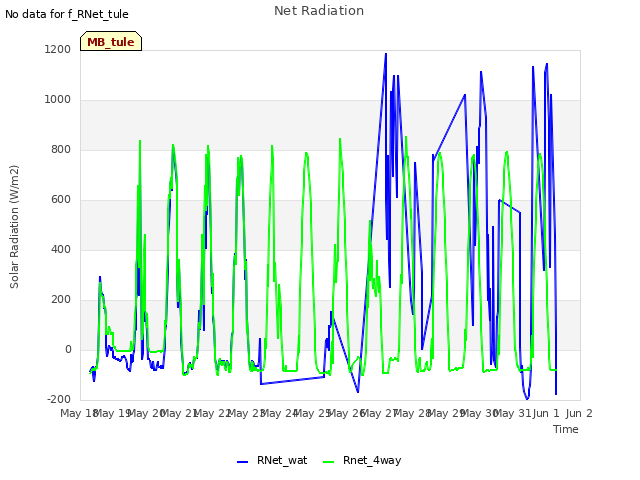Click the 1000 y-axis tick label
Screen dimensions: 640x480
[58, 100]
